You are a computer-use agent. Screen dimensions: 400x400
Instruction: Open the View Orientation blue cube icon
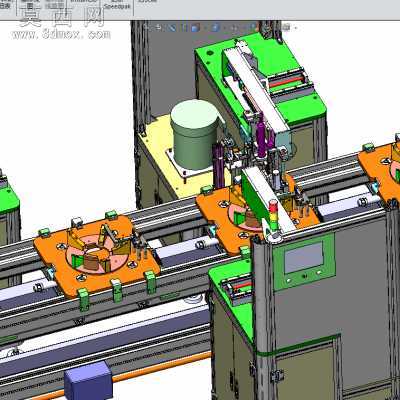(195, 27)
